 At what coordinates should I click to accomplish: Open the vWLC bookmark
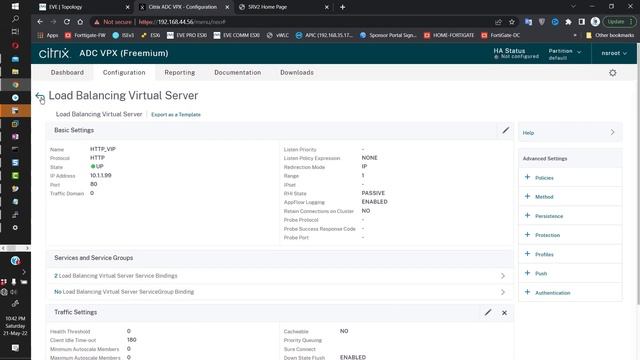click(x=278, y=36)
